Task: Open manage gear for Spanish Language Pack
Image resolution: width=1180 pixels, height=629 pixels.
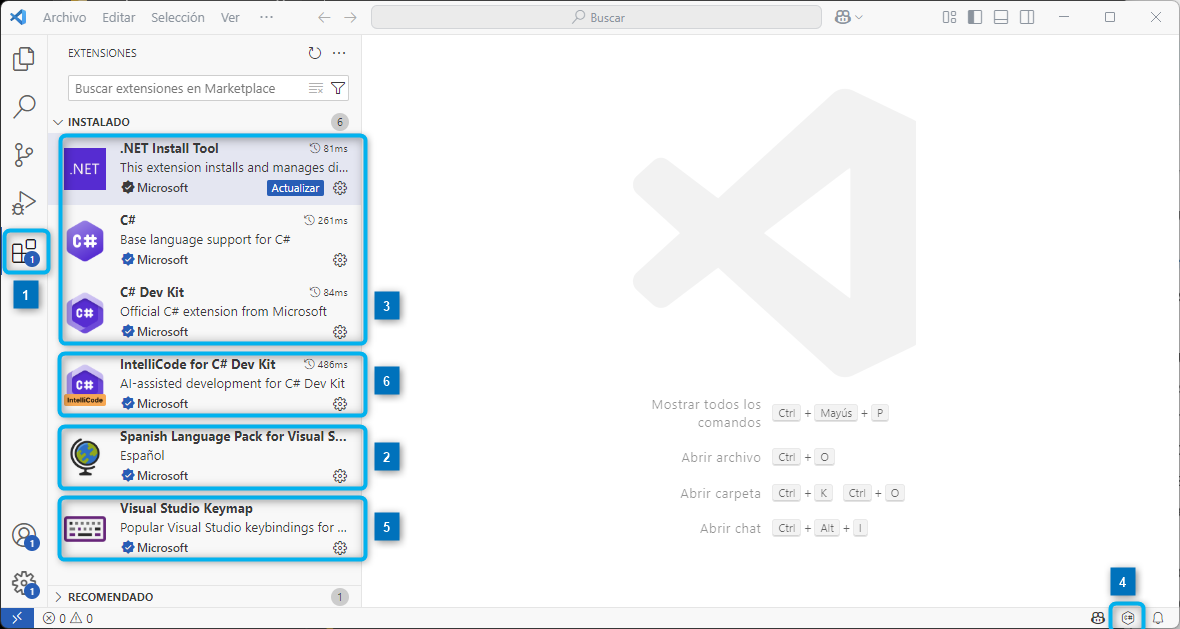Action: point(339,476)
